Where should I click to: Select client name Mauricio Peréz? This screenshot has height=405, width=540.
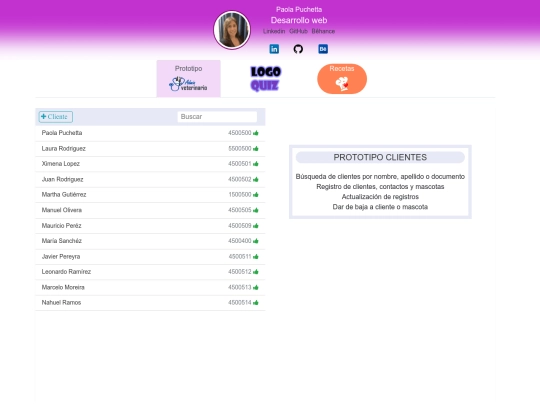61,226
